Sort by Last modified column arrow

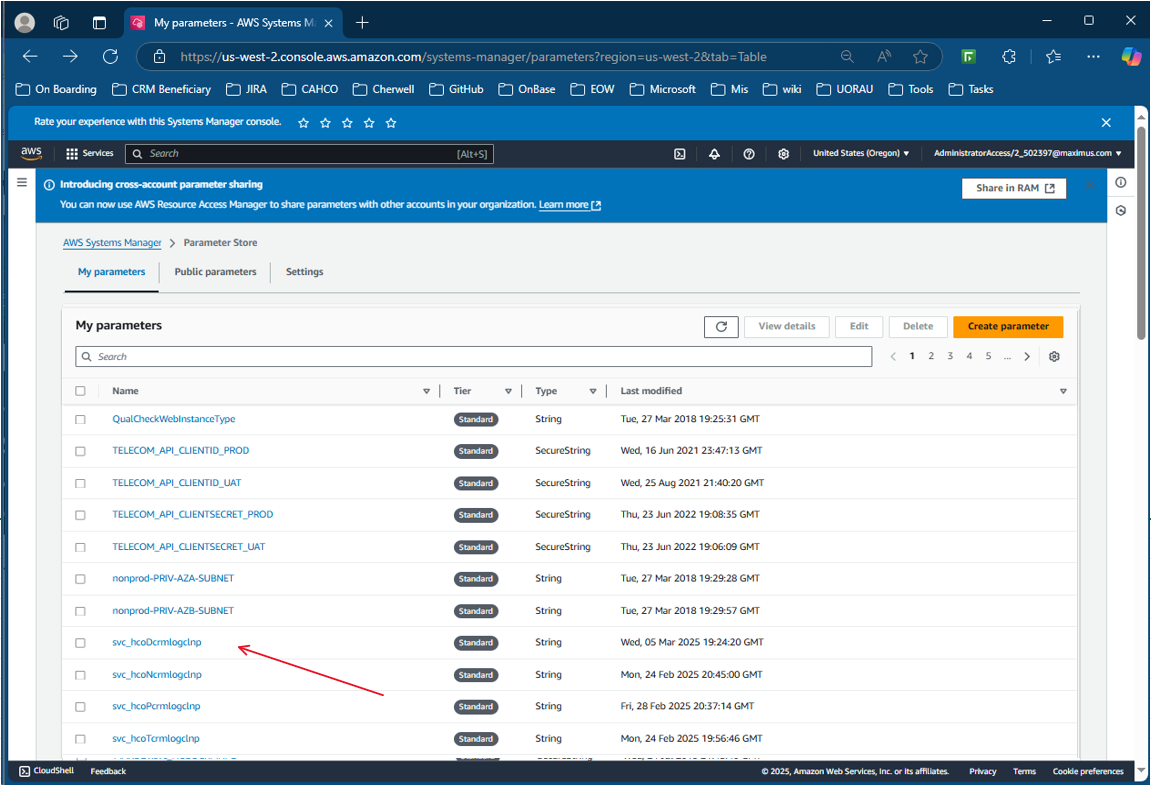(x=1063, y=391)
